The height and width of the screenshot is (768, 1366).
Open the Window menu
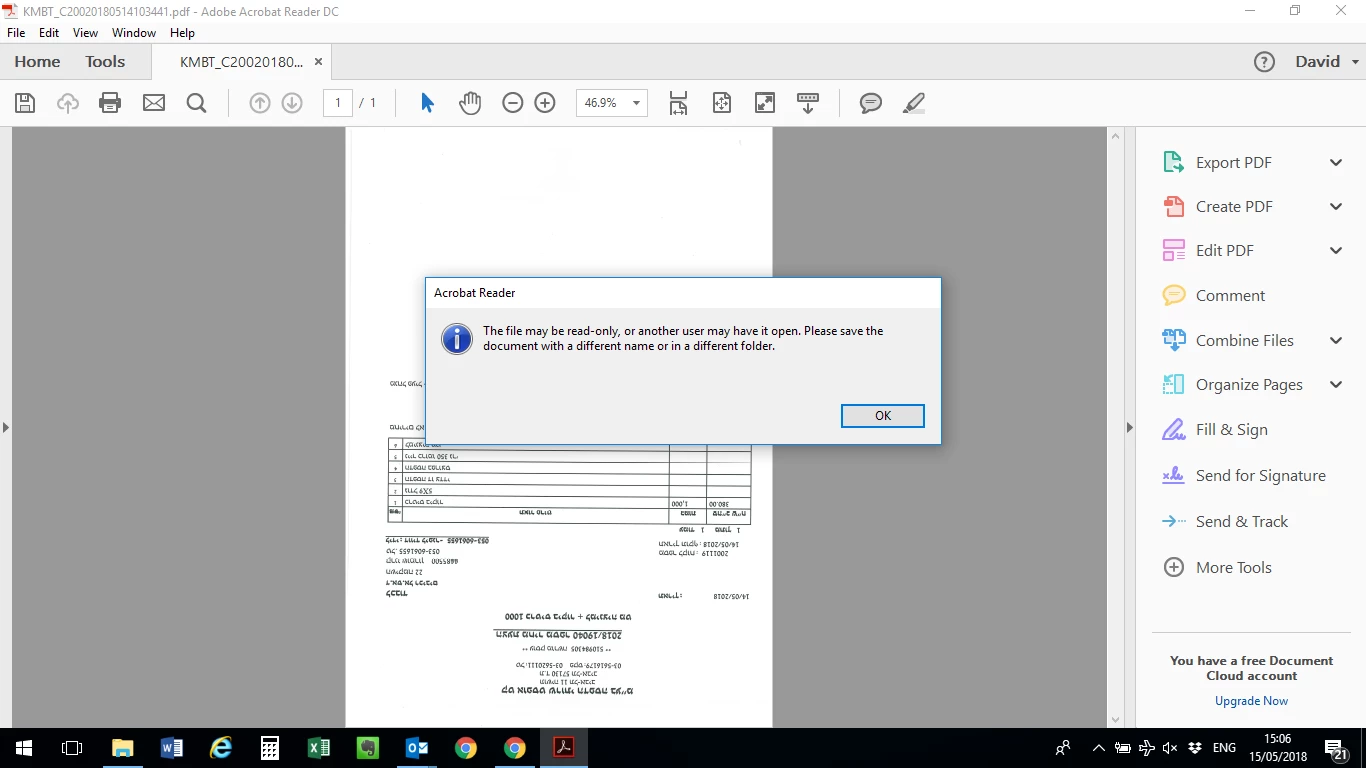(134, 33)
